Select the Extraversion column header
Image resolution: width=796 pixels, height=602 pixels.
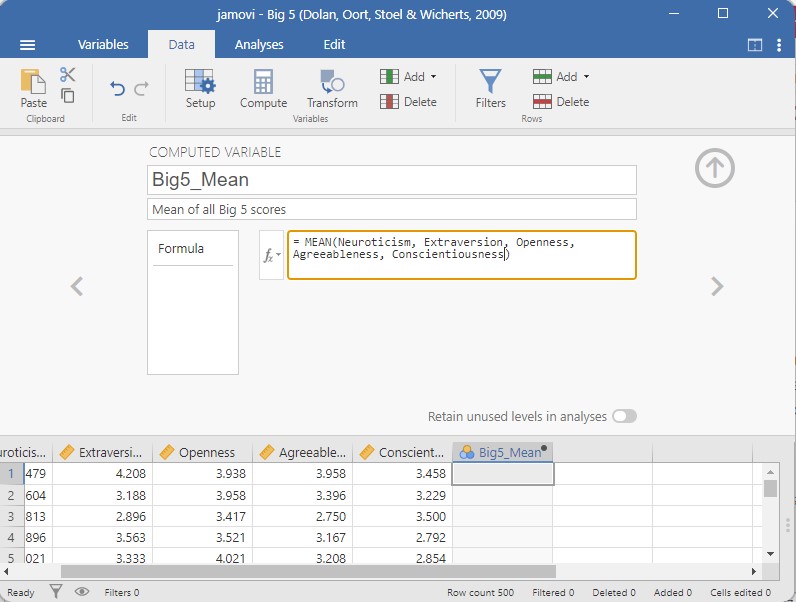tap(102, 452)
